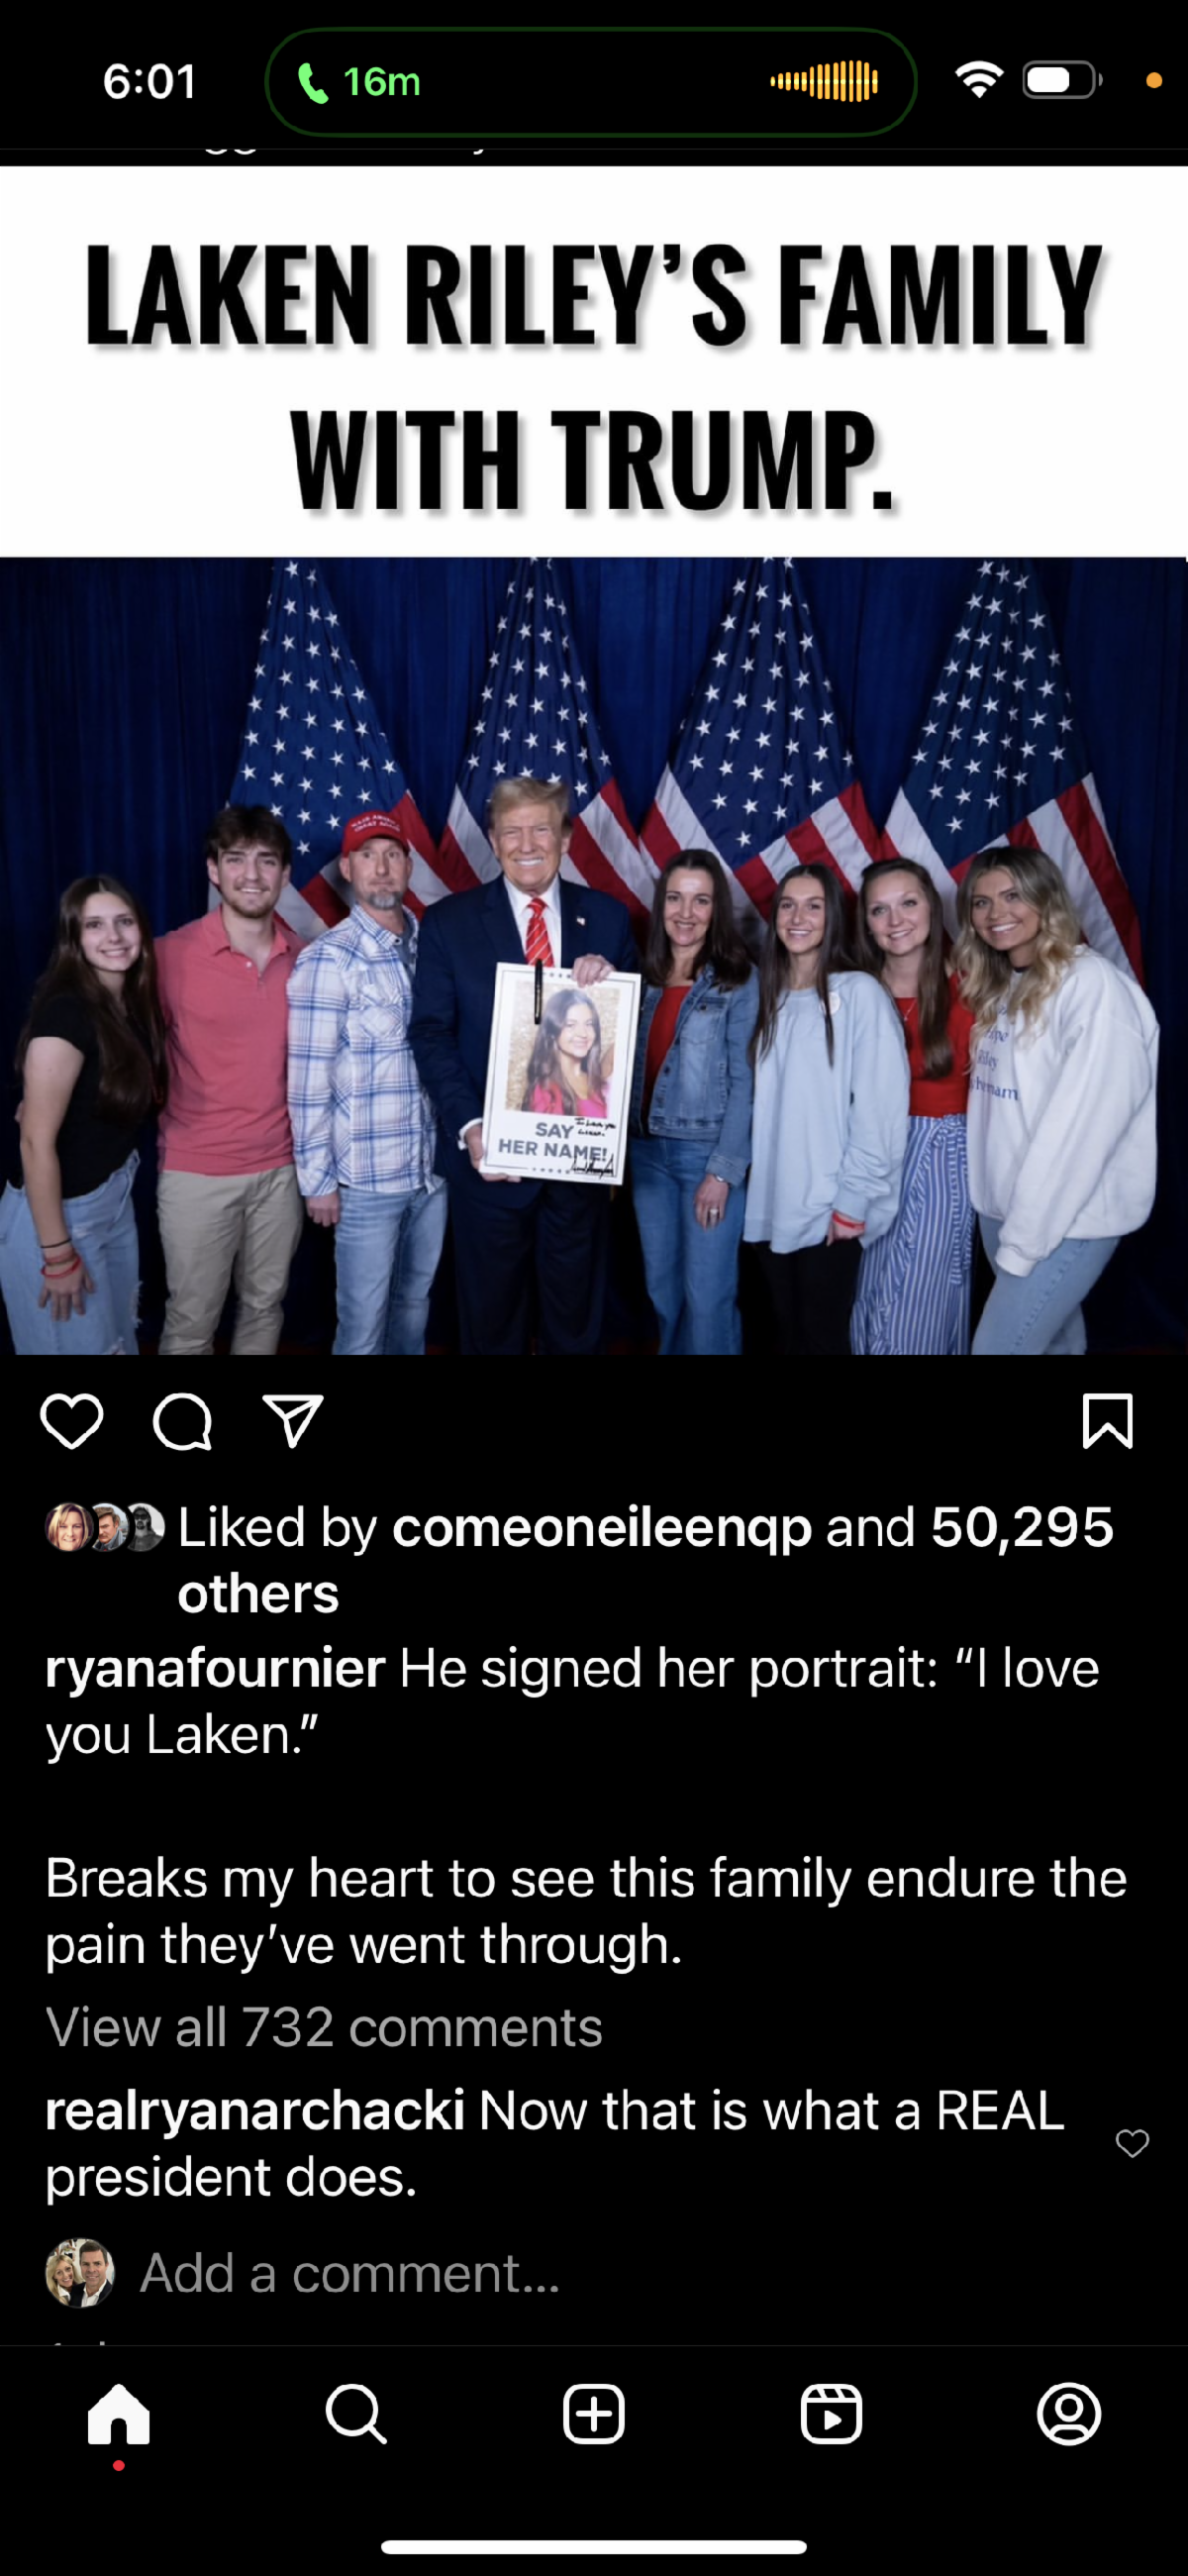Image resolution: width=1188 pixels, height=2576 pixels.
Task: Open ryanafournier's profile from caption username
Action: (x=215, y=1668)
